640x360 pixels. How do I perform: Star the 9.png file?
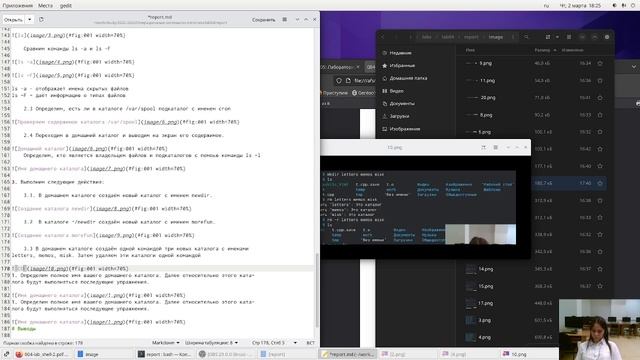pos(600,63)
